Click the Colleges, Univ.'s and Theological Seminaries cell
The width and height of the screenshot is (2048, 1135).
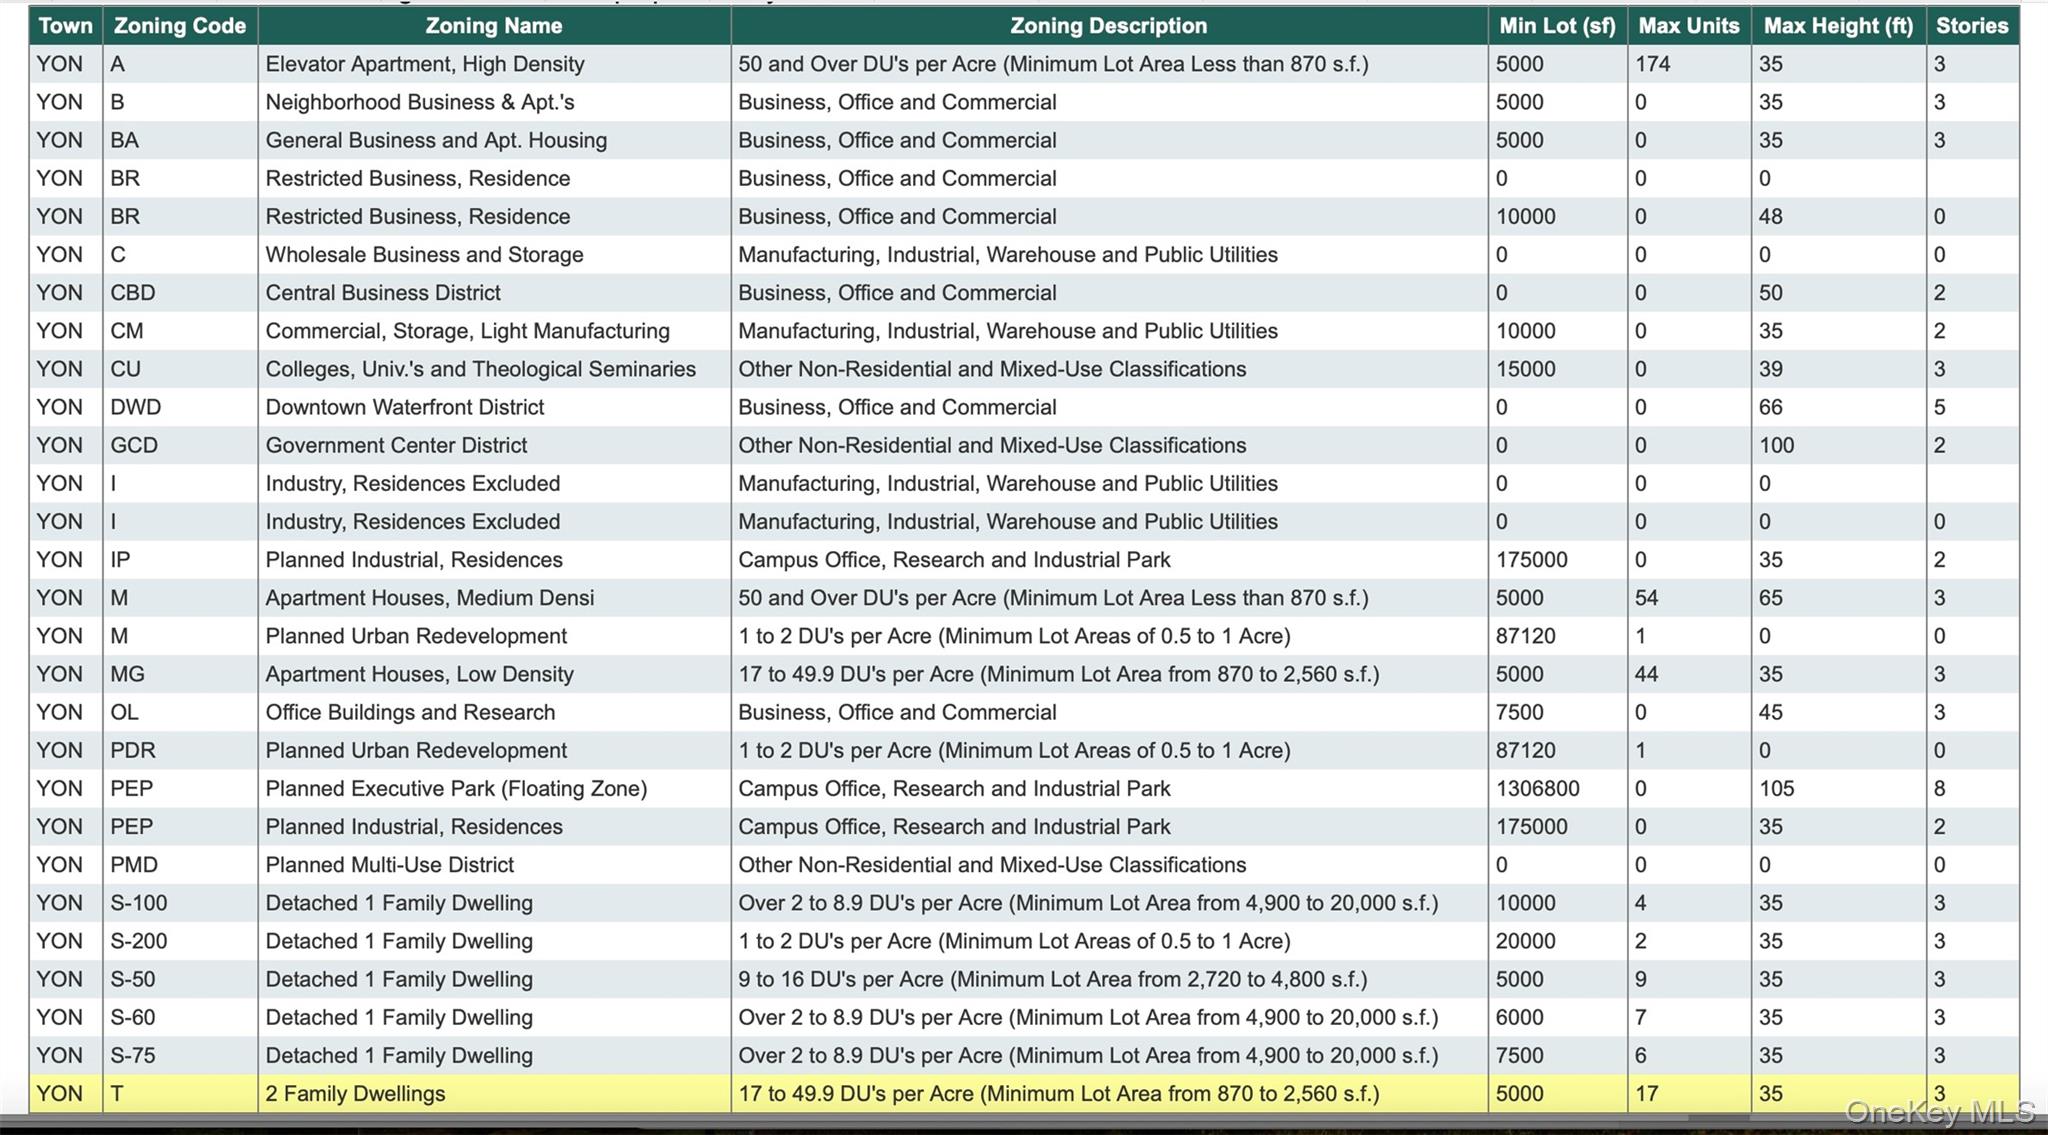(480, 369)
